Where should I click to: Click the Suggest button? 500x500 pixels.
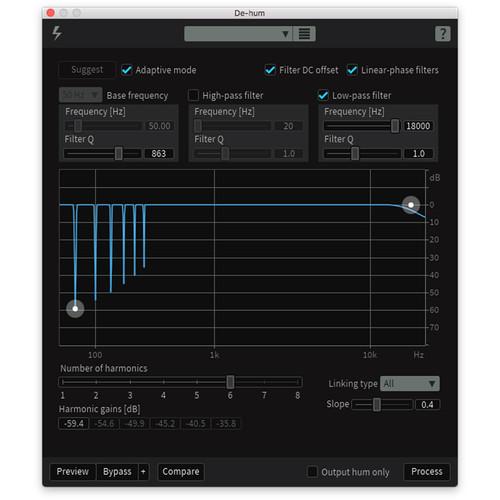click(87, 70)
